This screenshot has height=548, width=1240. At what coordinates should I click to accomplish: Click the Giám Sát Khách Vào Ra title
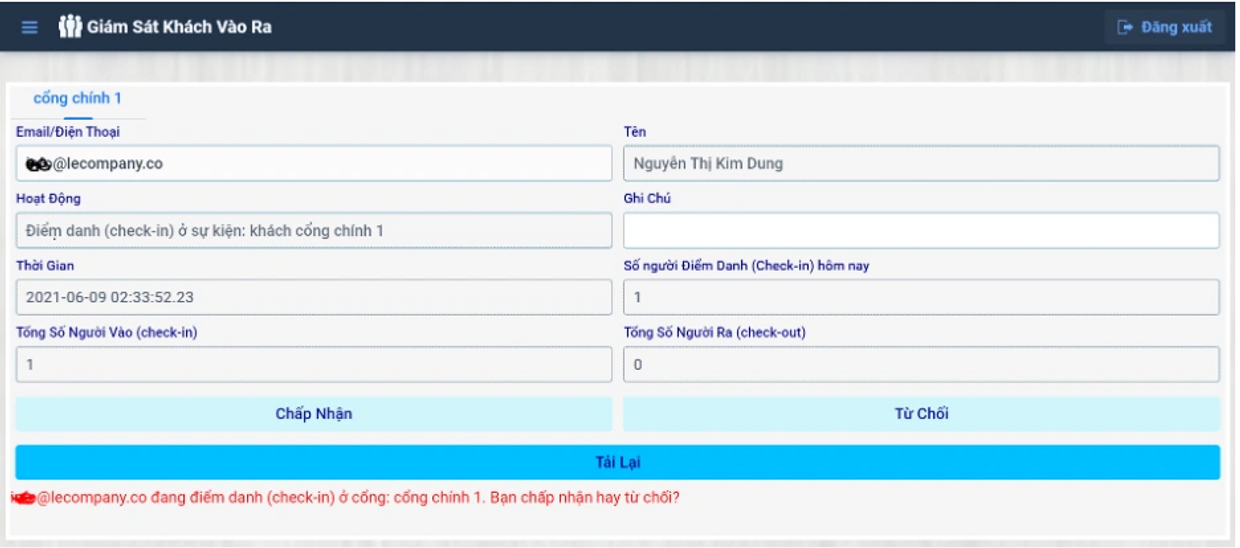click(179, 27)
